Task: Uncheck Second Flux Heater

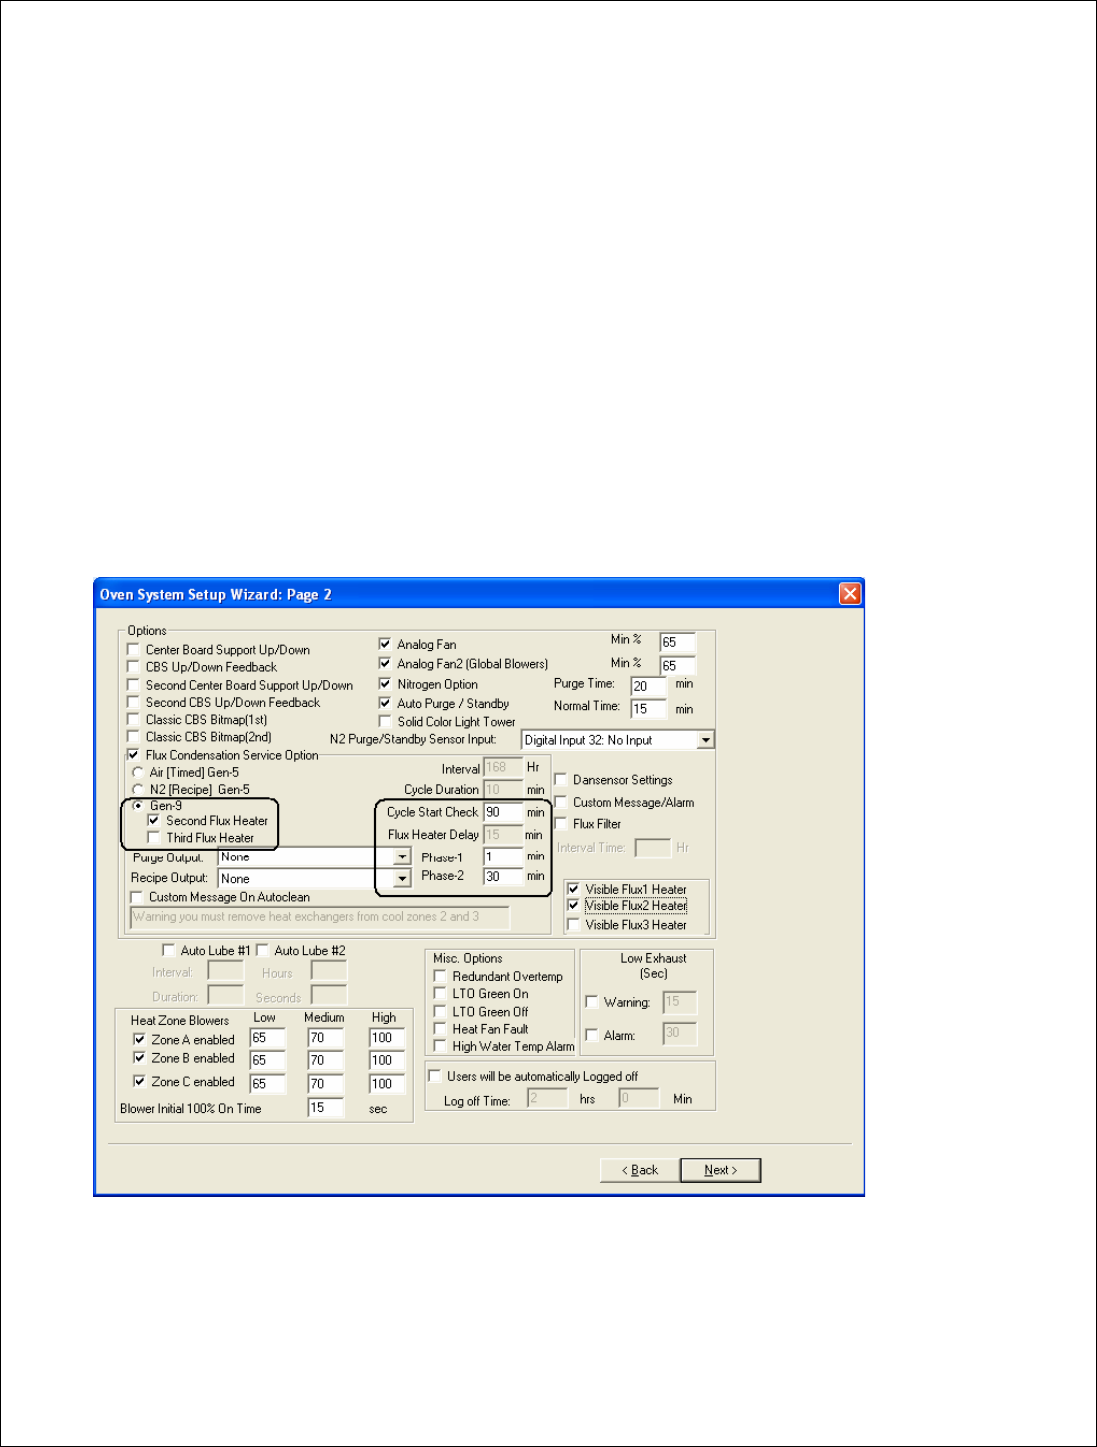Action: 154,820
